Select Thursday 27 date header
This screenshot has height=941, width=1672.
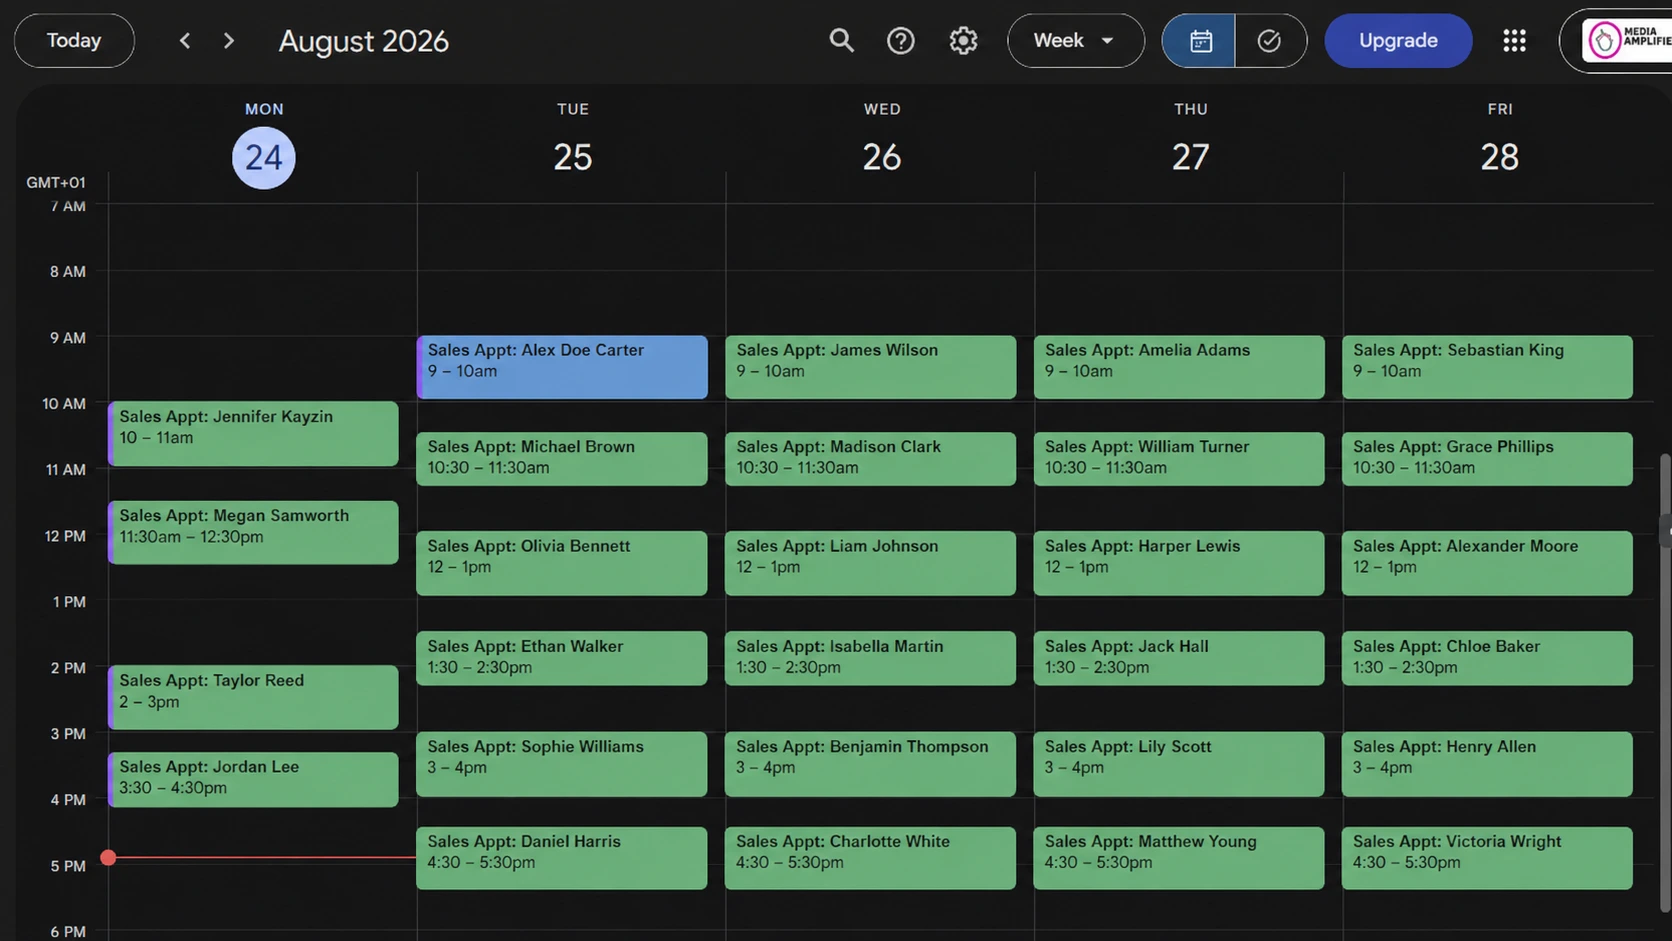[x=1191, y=157]
